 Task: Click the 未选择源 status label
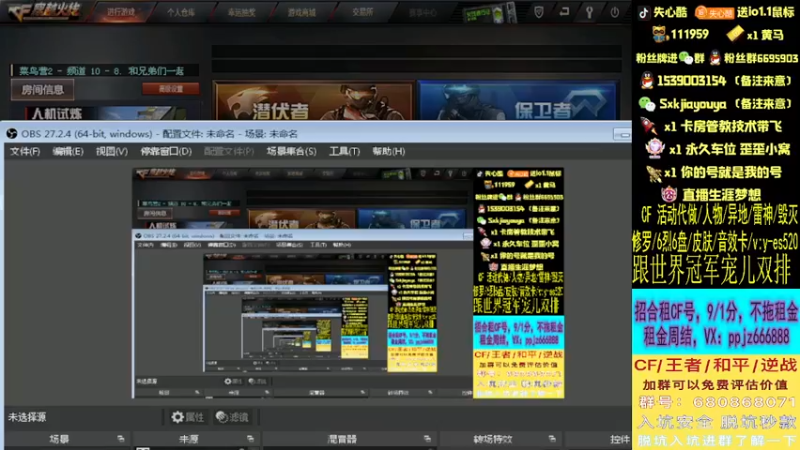point(27,417)
